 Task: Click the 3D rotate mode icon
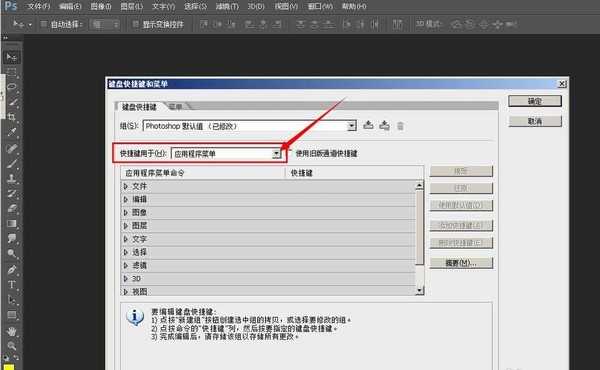[456, 24]
